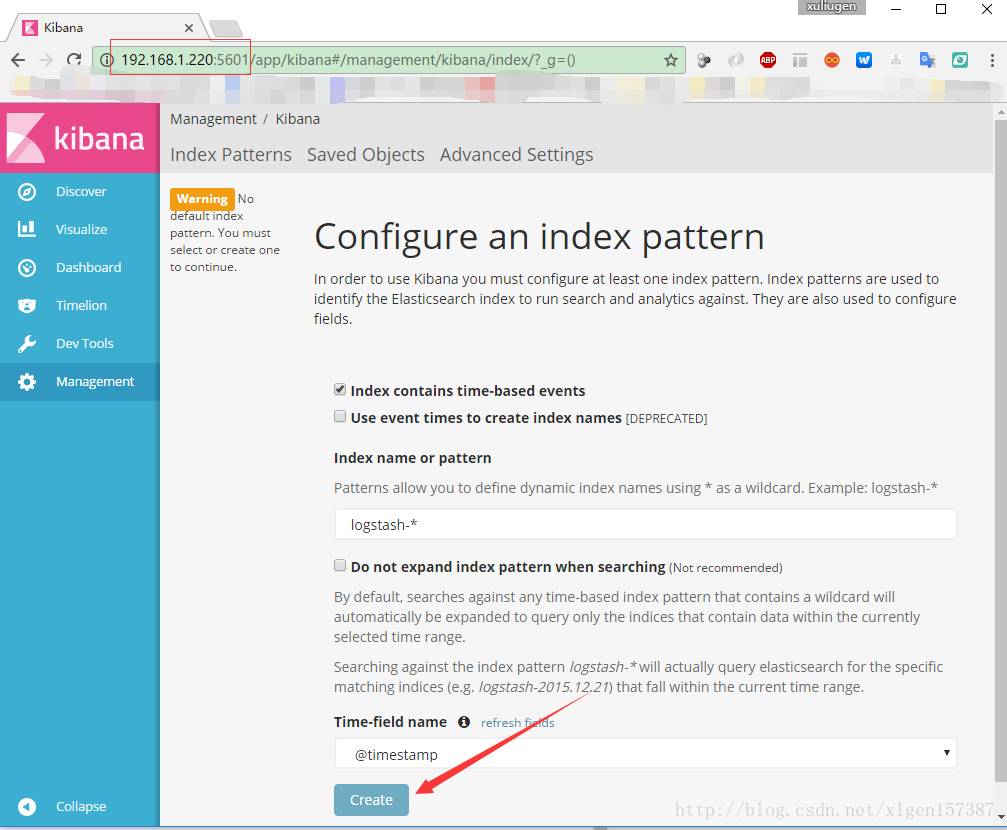Click the refresh fields link
The image size is (1007, 830).
(x=518, y=723)
